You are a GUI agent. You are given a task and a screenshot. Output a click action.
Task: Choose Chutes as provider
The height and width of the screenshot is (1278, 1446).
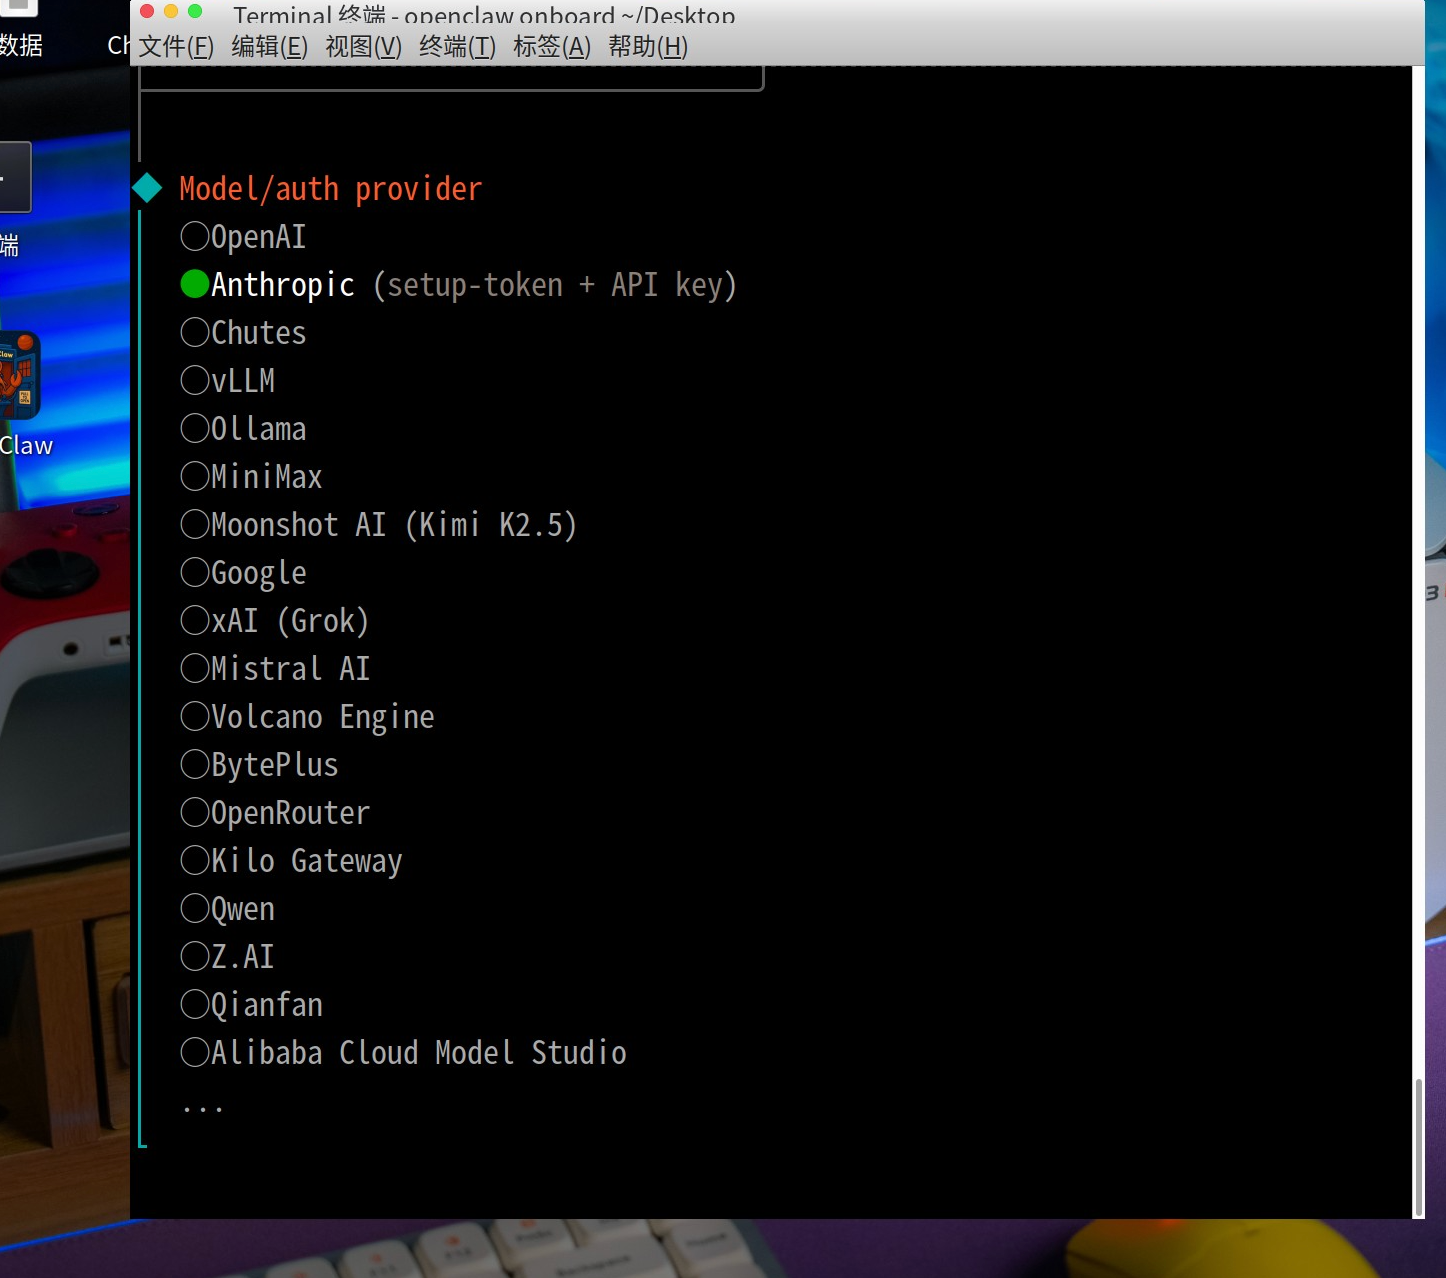(243, 333)
